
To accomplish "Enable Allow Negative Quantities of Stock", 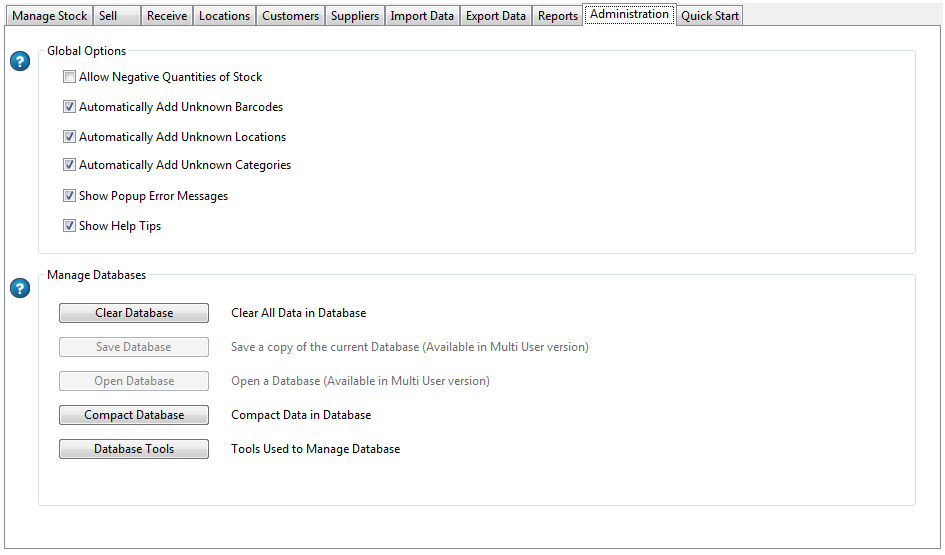I will [x=70, y=77].
